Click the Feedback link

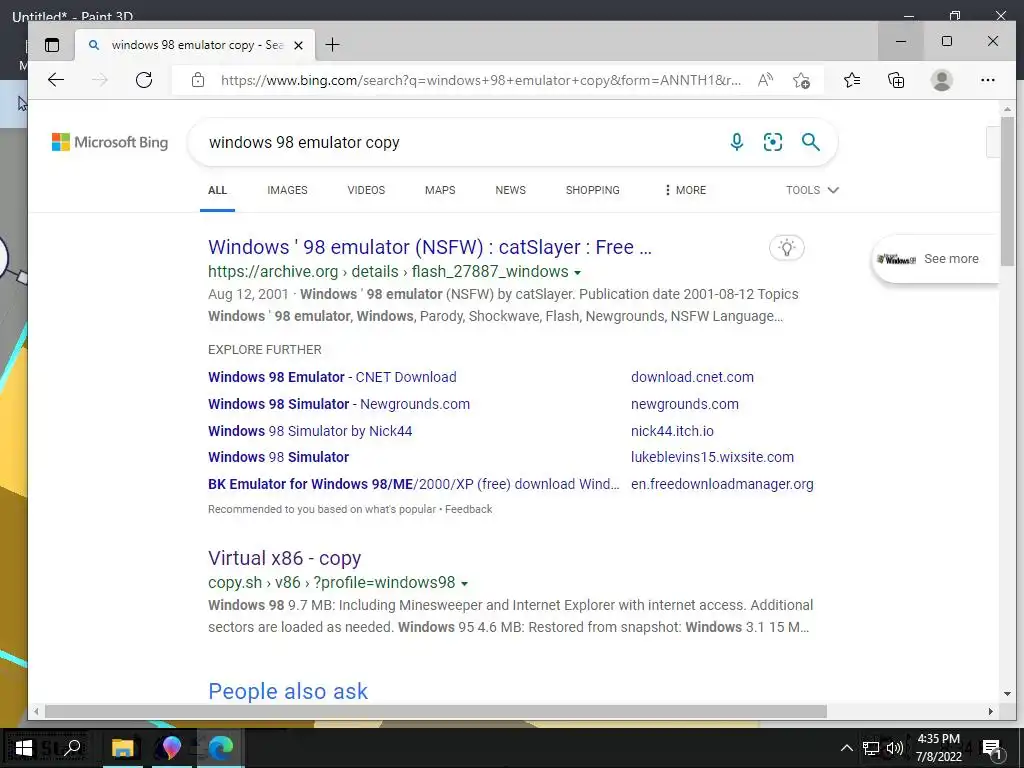point(469,509)
